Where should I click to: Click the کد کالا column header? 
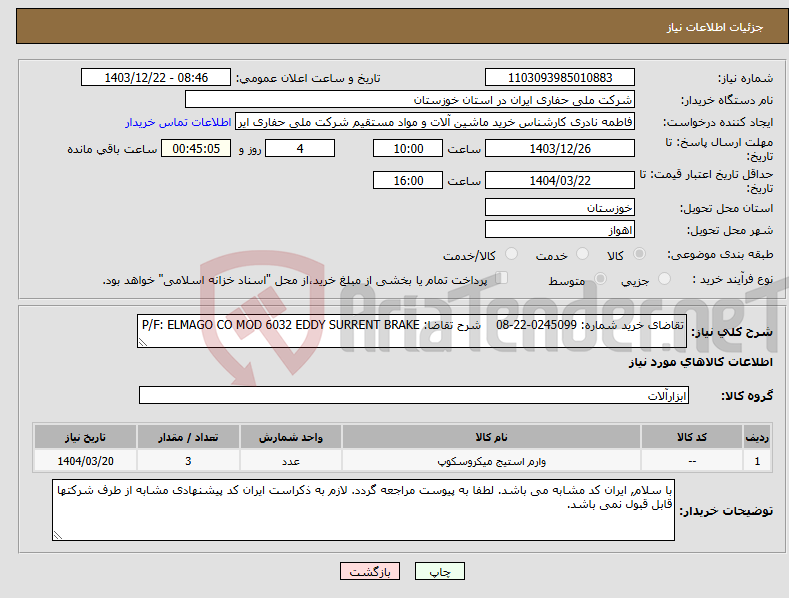[x=692, y=437]
